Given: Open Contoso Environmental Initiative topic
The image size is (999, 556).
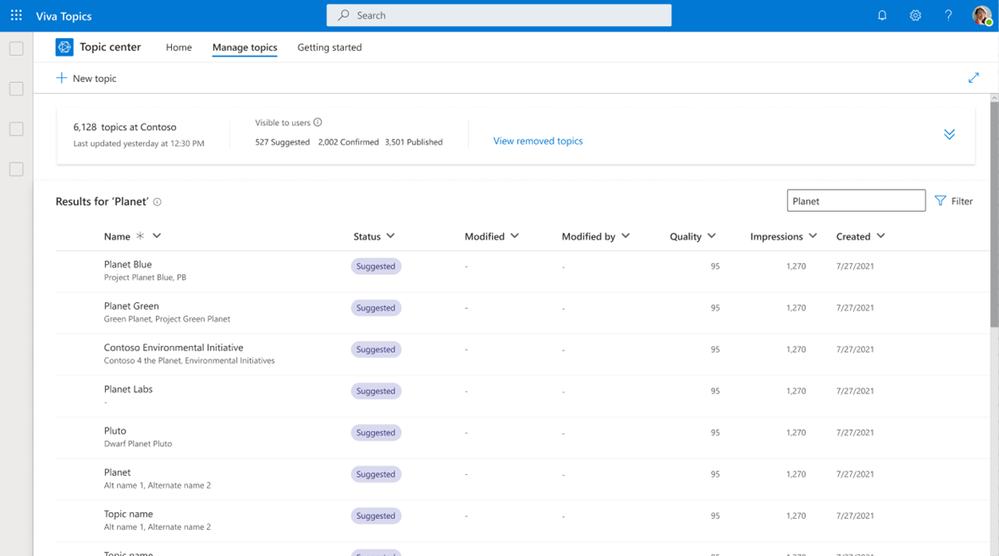Looking at the screenshot, I should pyautogui.click(x=173, y=347).
